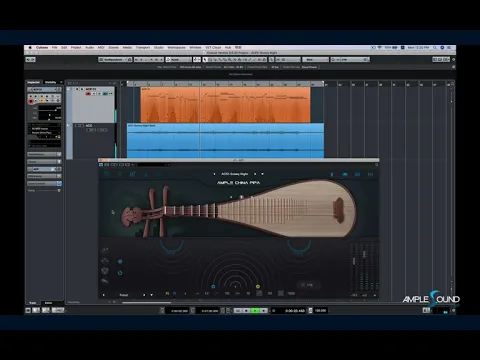Open the FX panel icon in the Pipa plugin

(158, 174)
